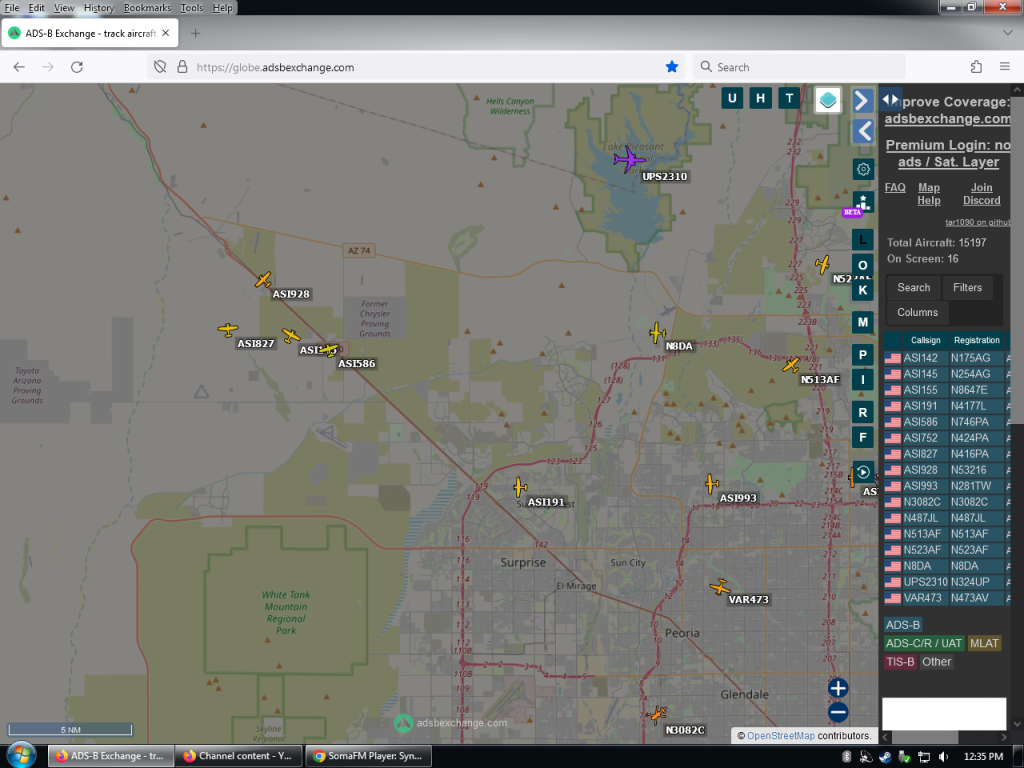
Task: Select the ASI142 row in aircraft table
Action: click(947, 358)
